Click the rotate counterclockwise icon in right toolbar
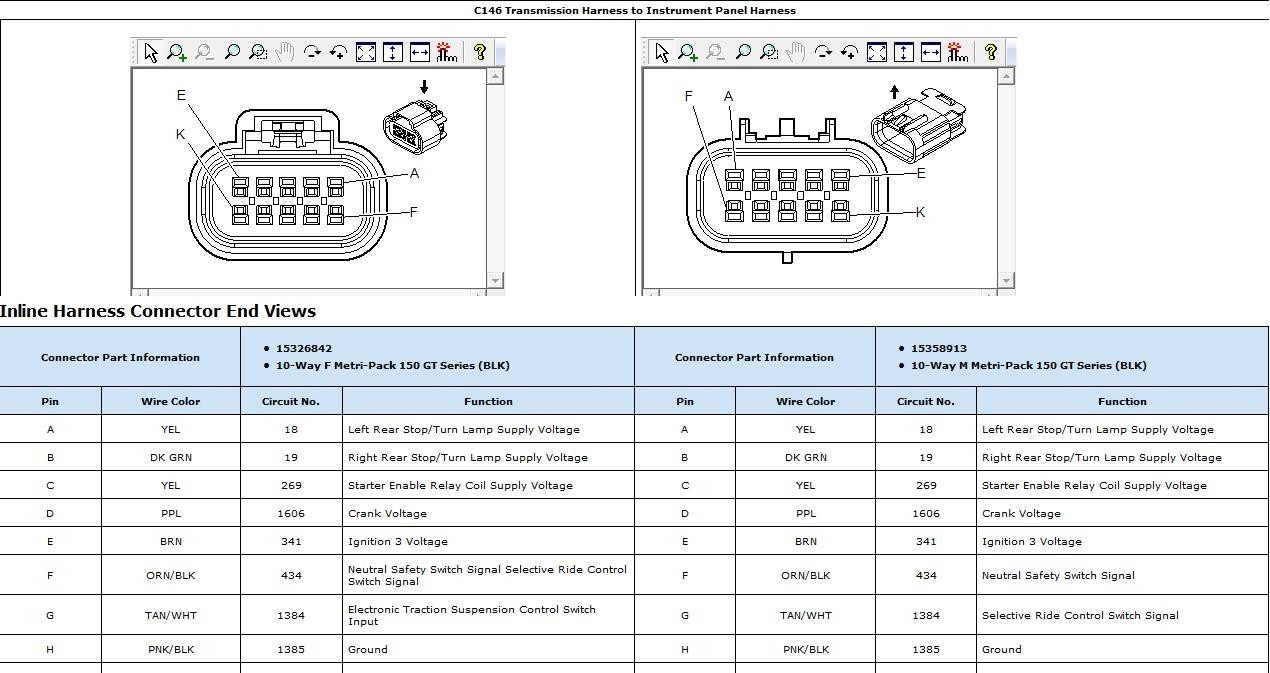Screen dimensions: 1270x673 tap(849, 50)
